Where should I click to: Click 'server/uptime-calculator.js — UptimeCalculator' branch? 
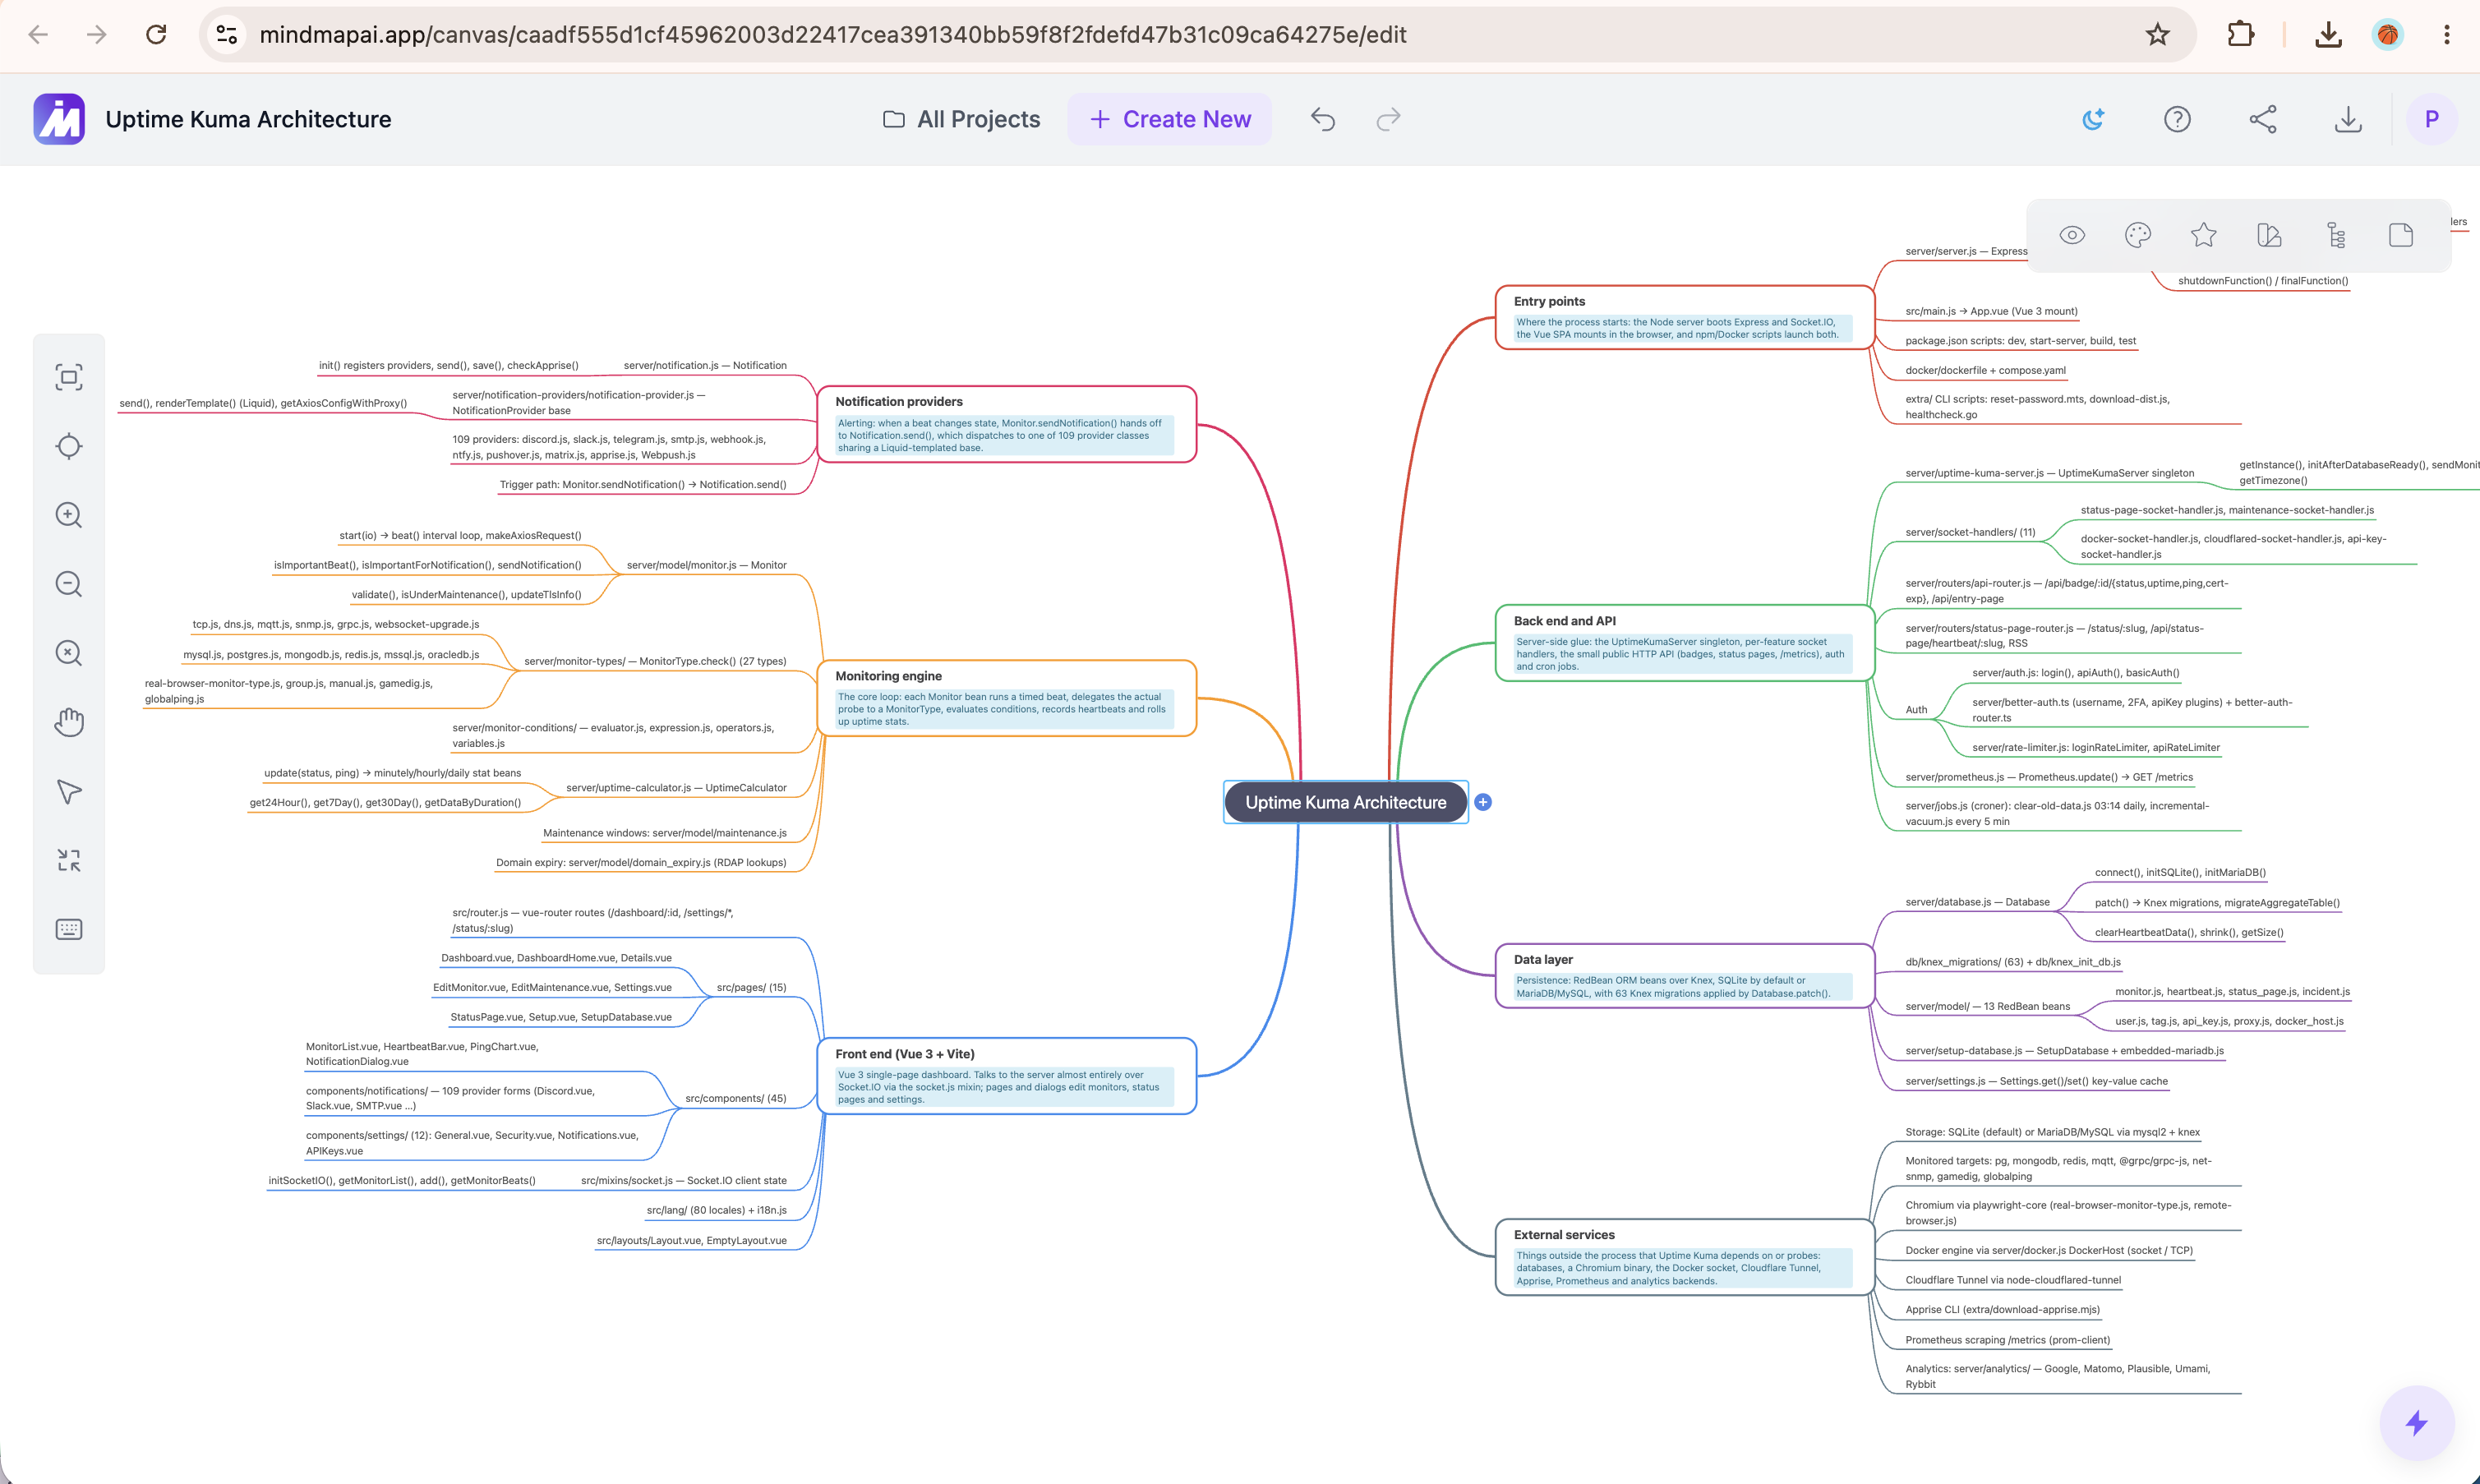(676, 788)
